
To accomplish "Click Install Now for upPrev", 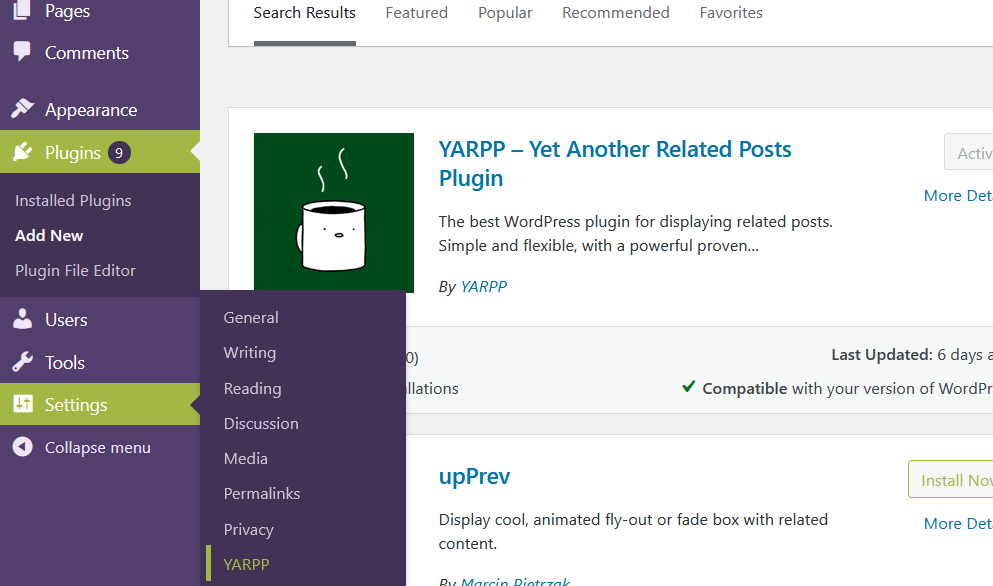I will tap(954, 480).
